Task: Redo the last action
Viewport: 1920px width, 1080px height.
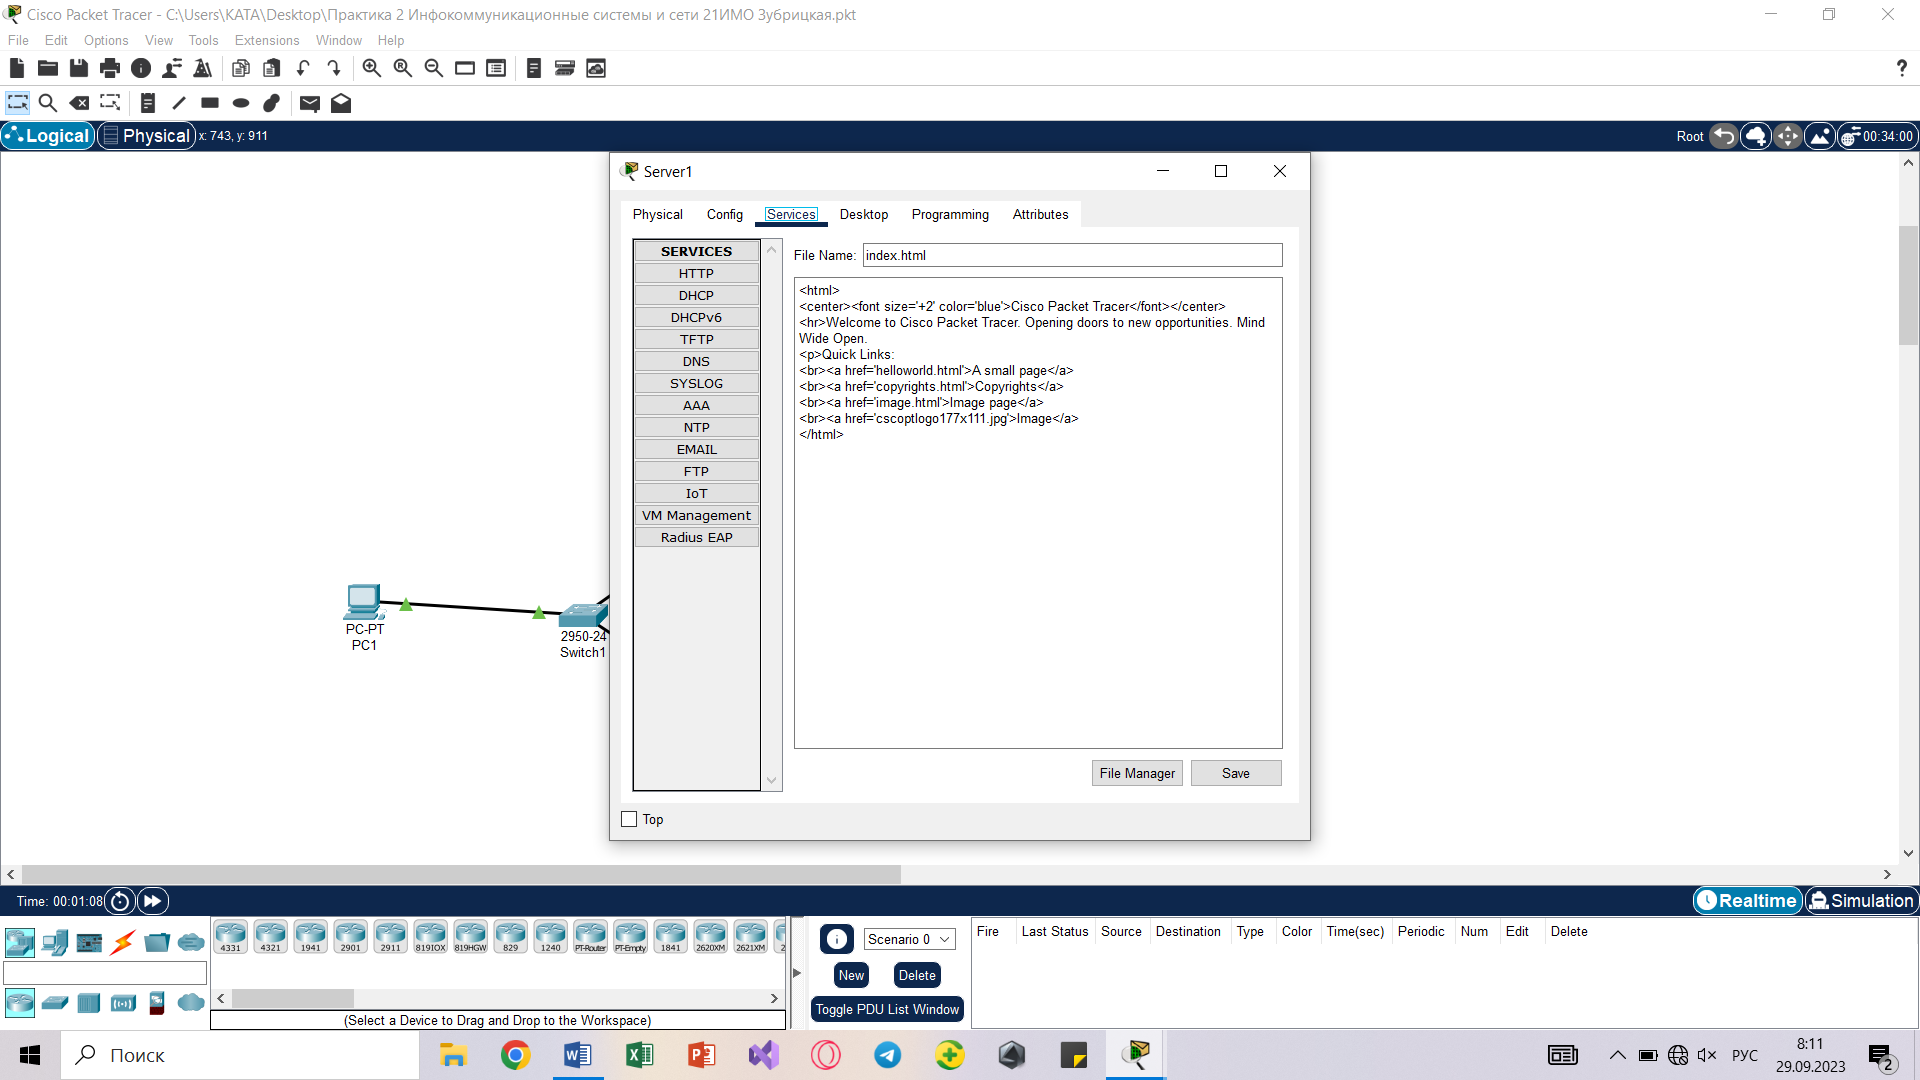Action: [x=334, y=68]
